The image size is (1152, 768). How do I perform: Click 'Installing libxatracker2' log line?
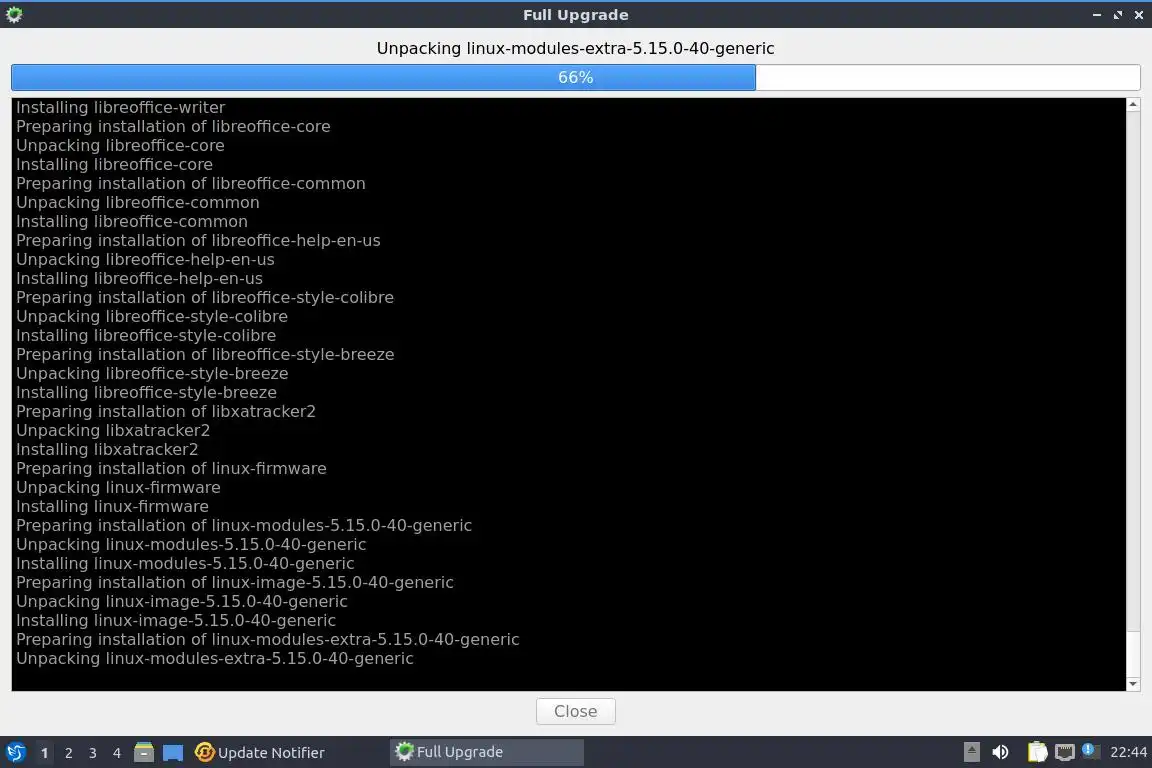107,450
